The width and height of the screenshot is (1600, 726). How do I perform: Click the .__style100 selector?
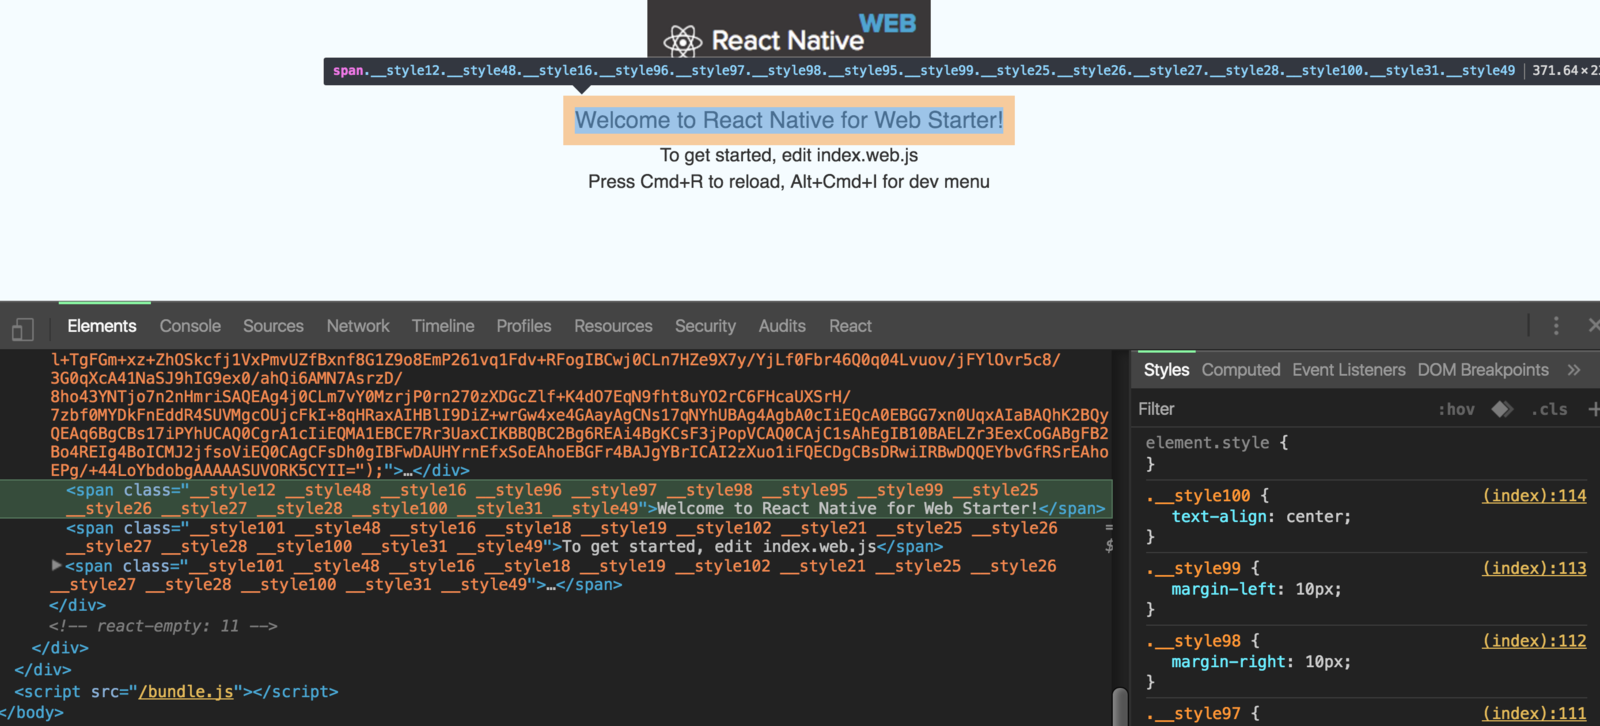coord(1198,496)
